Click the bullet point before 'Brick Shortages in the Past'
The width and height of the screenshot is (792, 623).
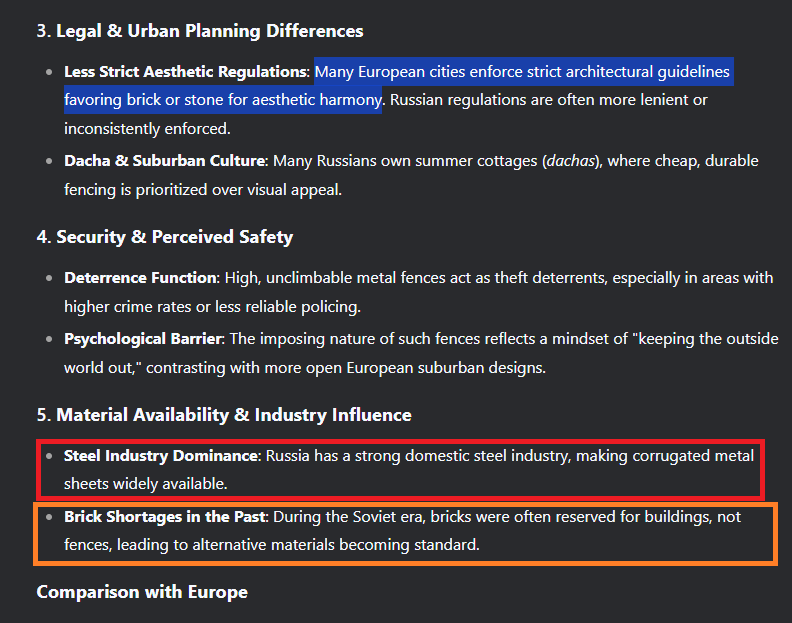(x=50, y=517)
